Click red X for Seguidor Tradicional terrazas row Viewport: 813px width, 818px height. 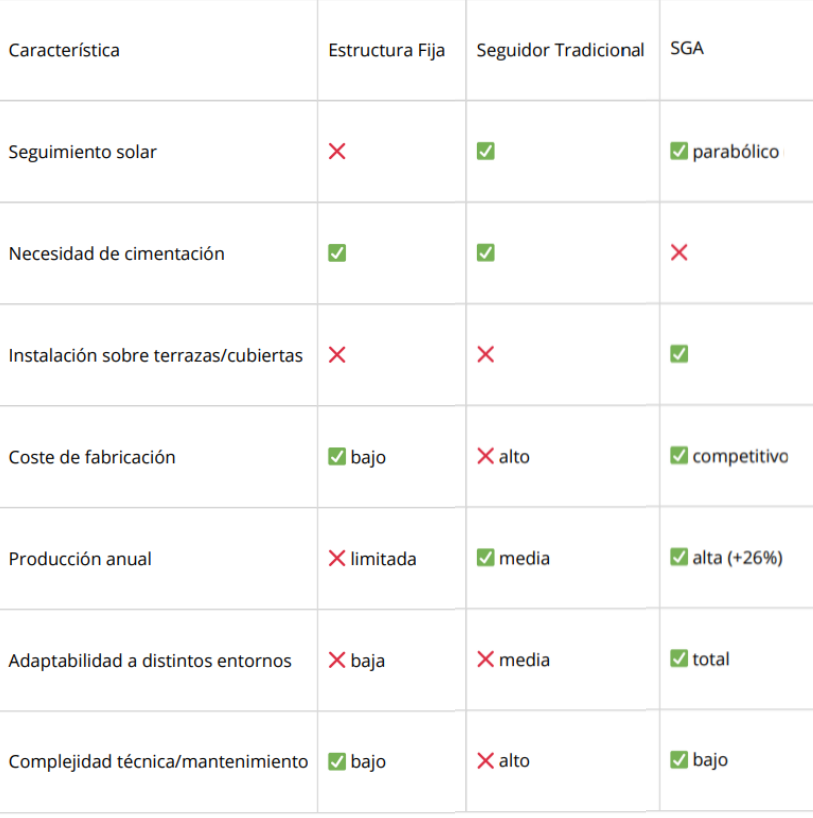485,354
